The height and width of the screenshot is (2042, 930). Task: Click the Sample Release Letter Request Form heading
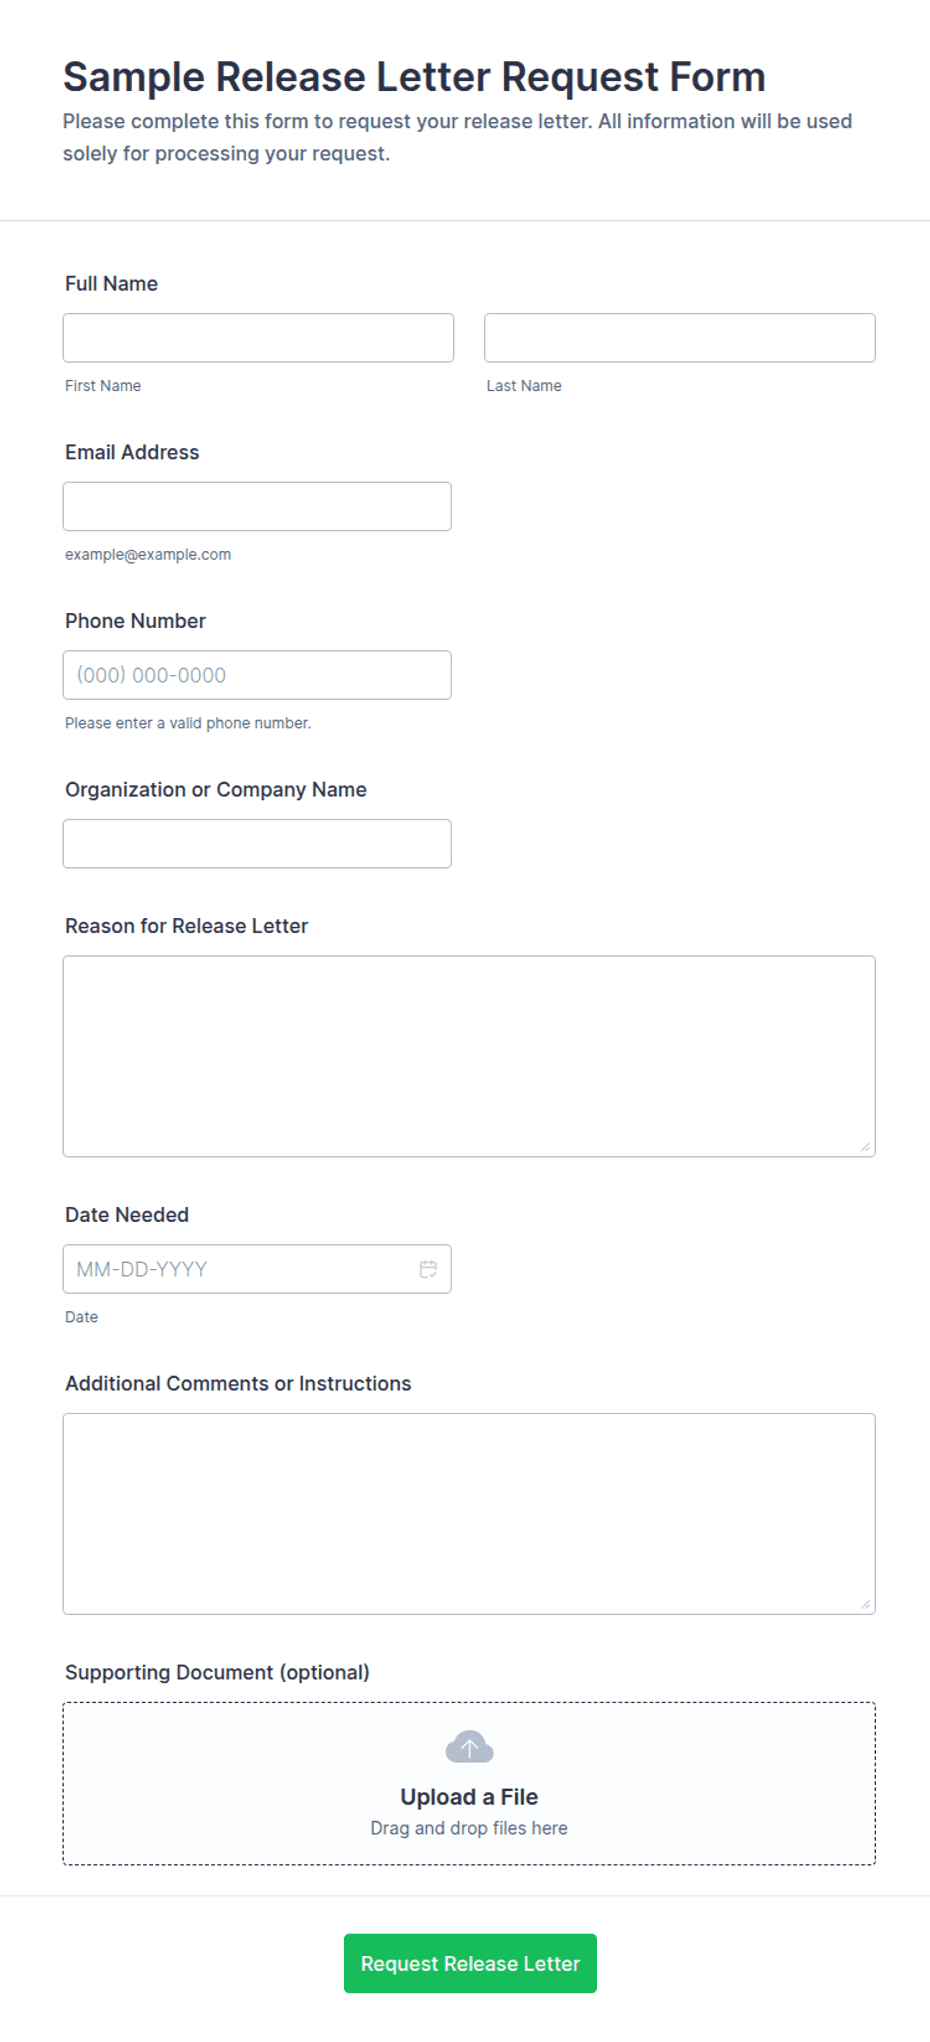414,77
